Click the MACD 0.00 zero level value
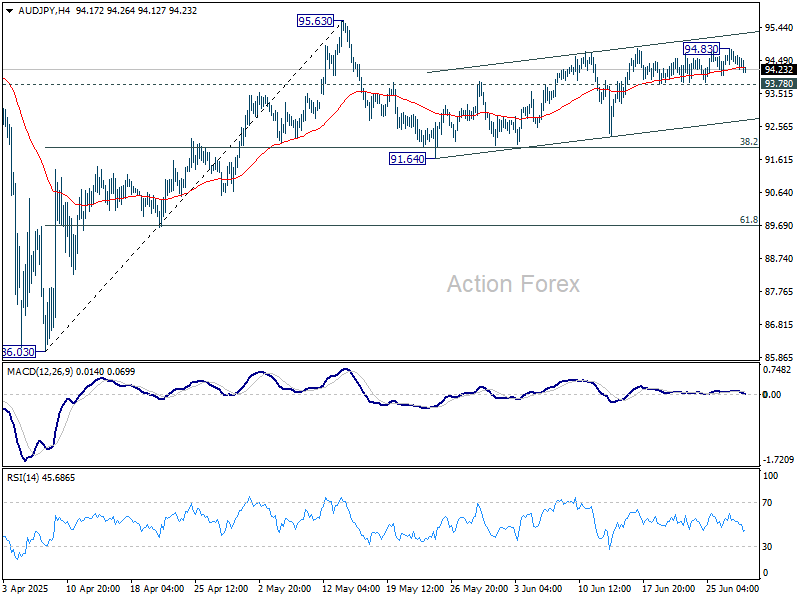800x600 pixels. [771, 394]
